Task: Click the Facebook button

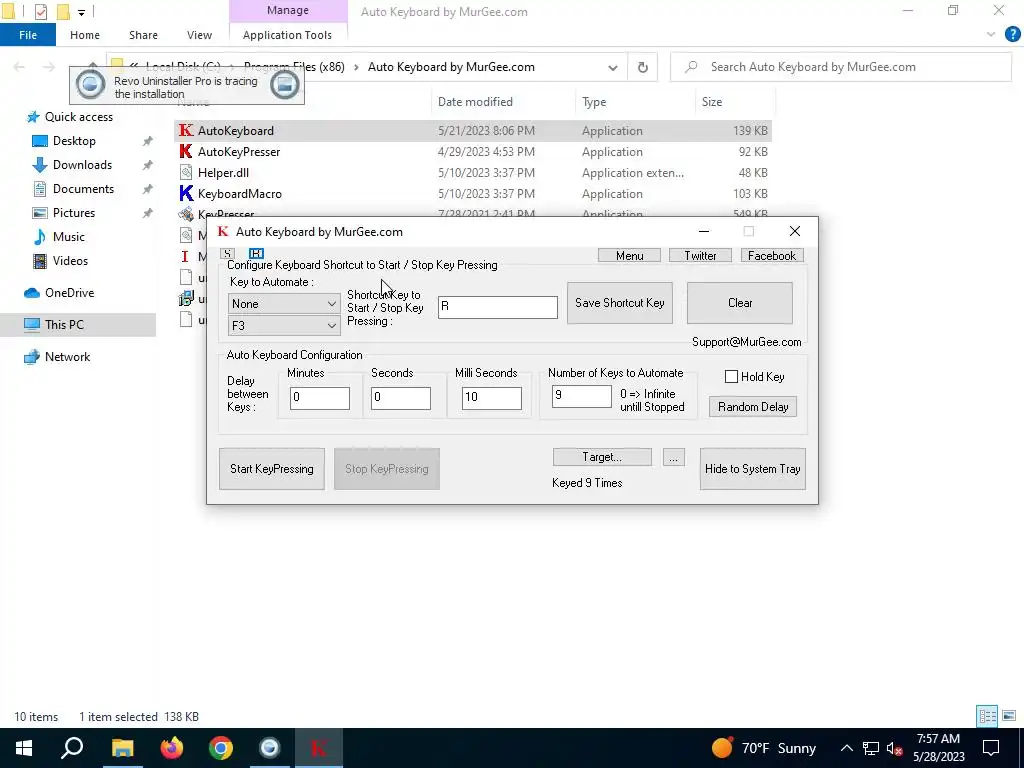Action: [772, 255]
